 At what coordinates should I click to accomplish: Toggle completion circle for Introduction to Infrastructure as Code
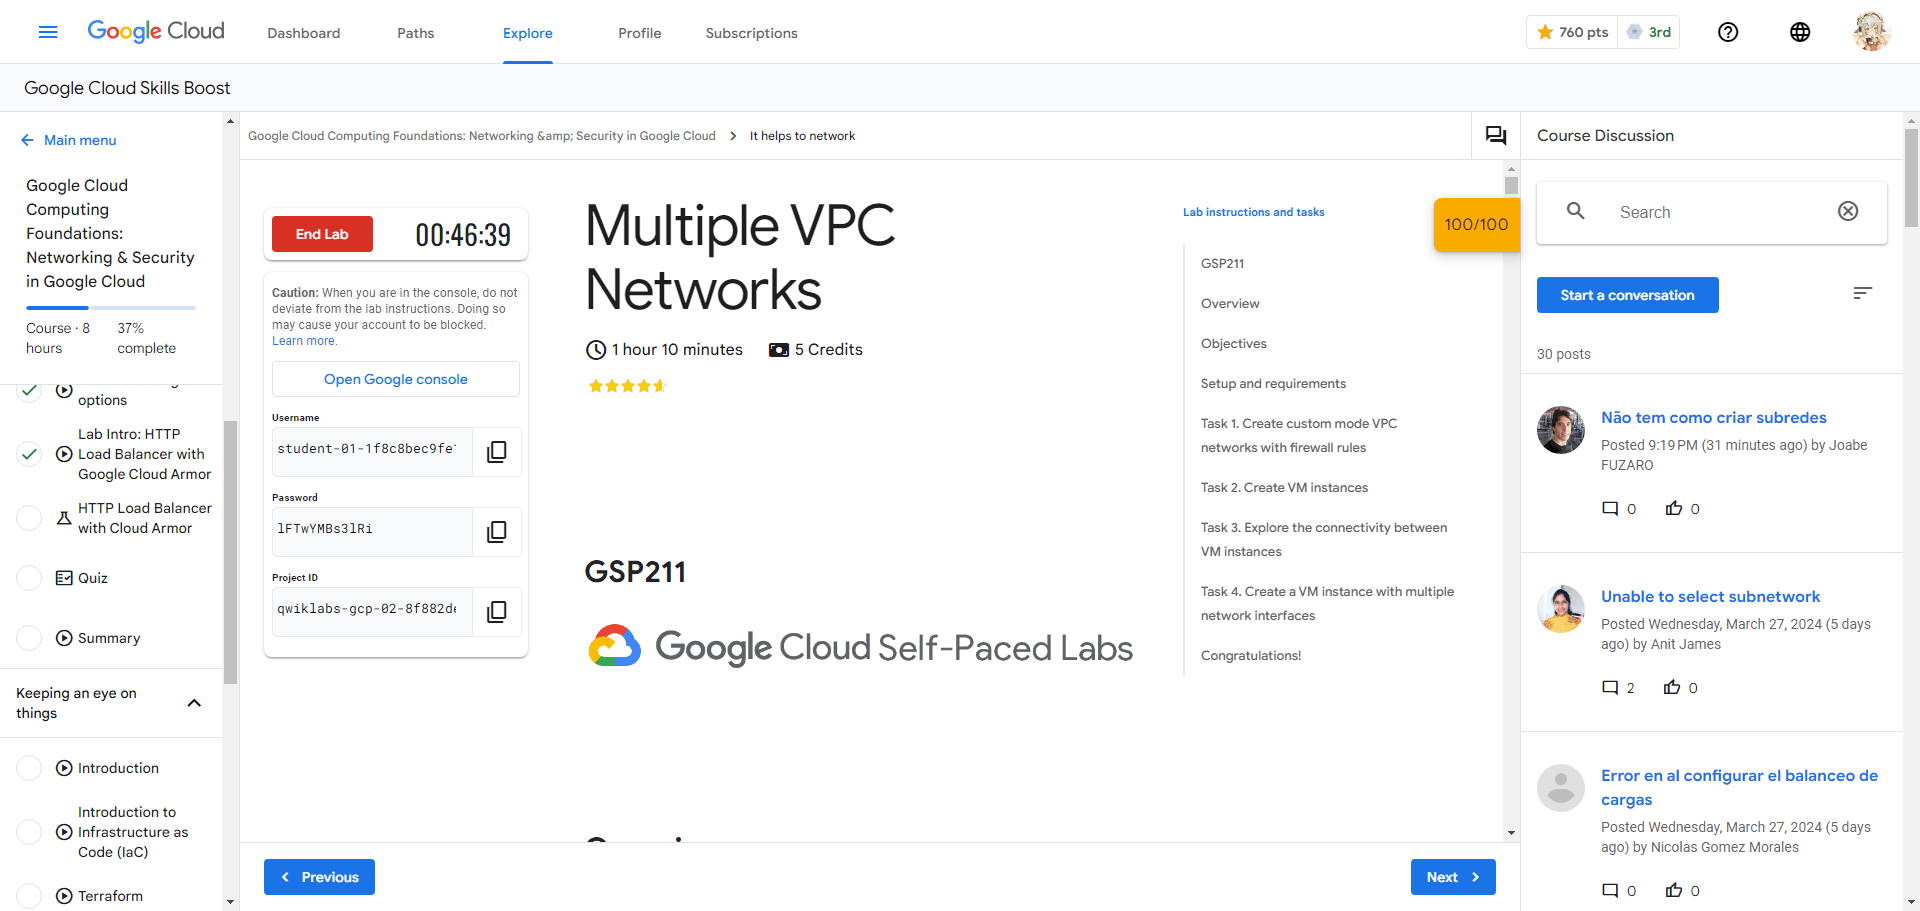click(30, 832)
